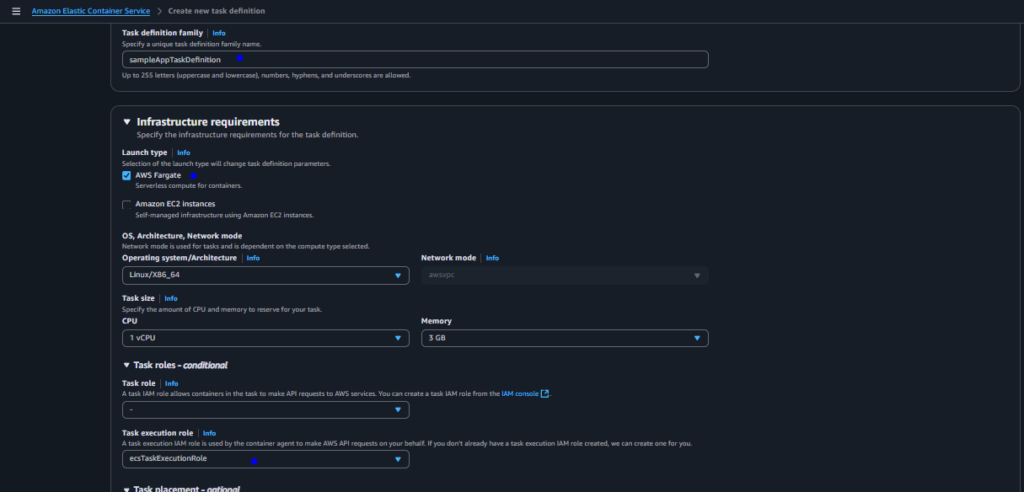The width and height of the screenshot is (1024, 492).
Task: Open the awsvpc network mode dropdown
Action: 565,275
